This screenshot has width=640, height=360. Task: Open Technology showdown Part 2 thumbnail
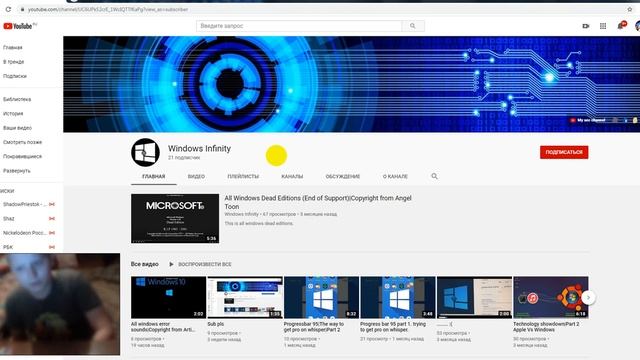pyautogui.click(x=551, y=298)
